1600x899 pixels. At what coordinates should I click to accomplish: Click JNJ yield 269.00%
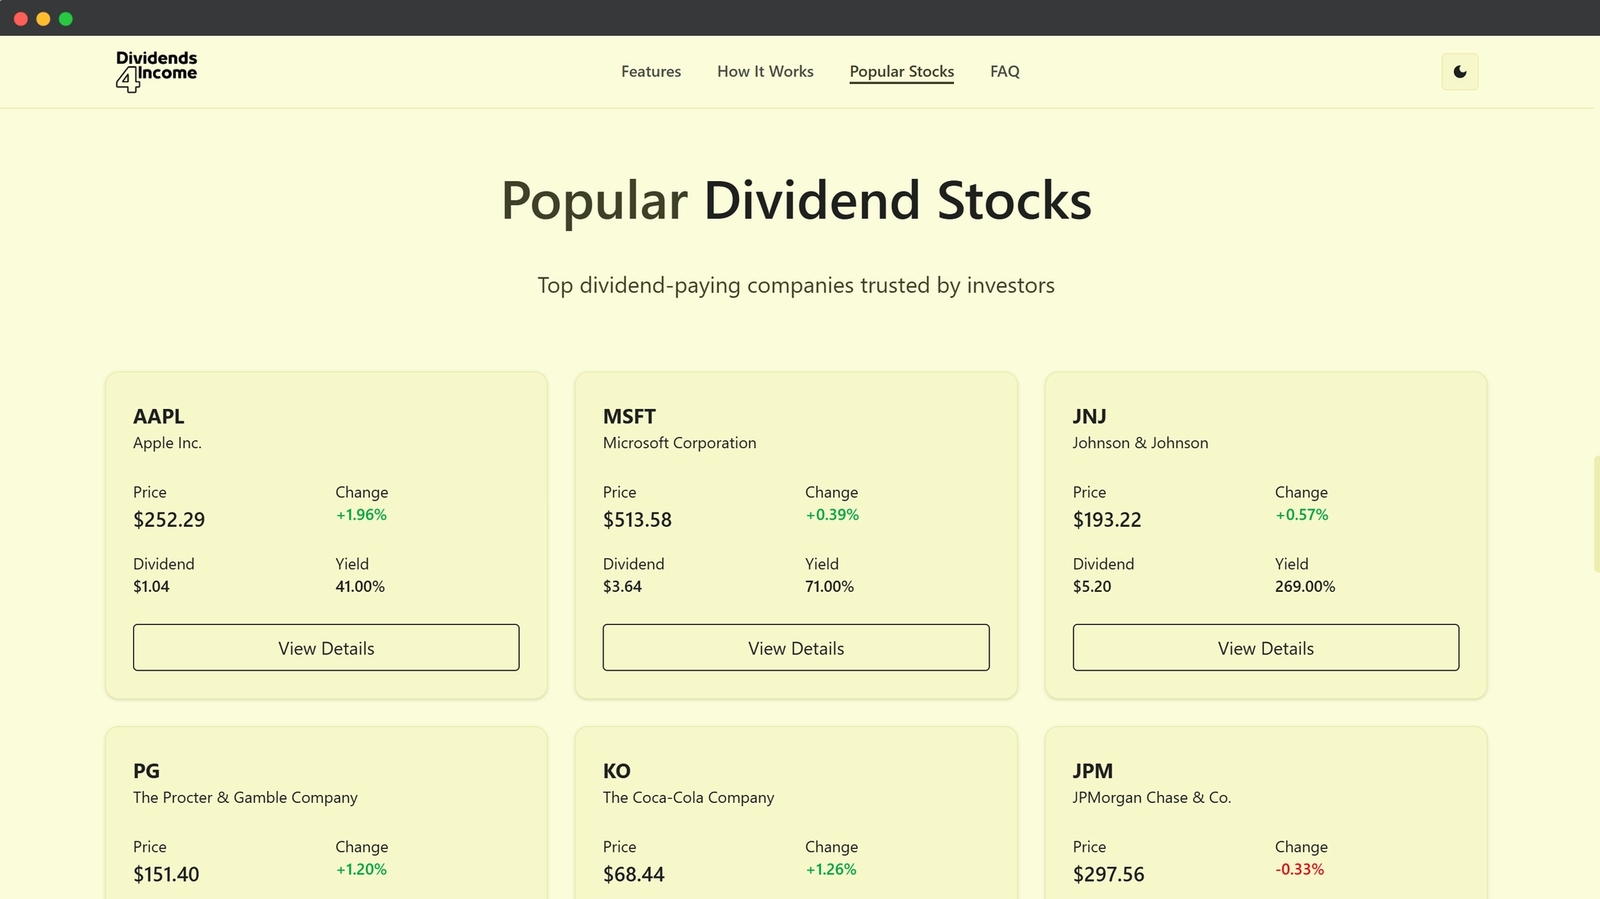click(1305, 587)
